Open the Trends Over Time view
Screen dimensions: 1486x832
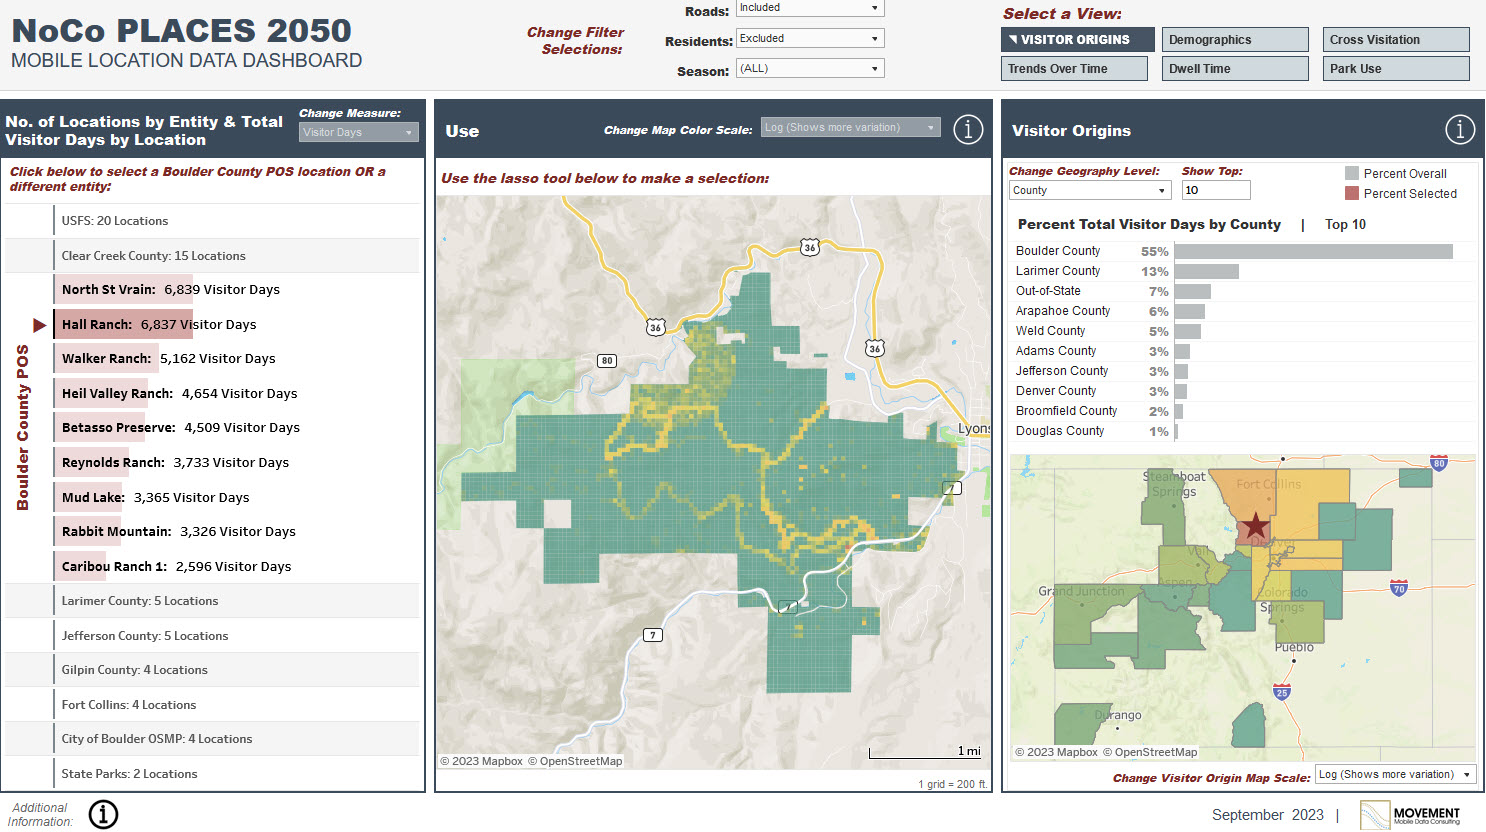[1074, 68]
